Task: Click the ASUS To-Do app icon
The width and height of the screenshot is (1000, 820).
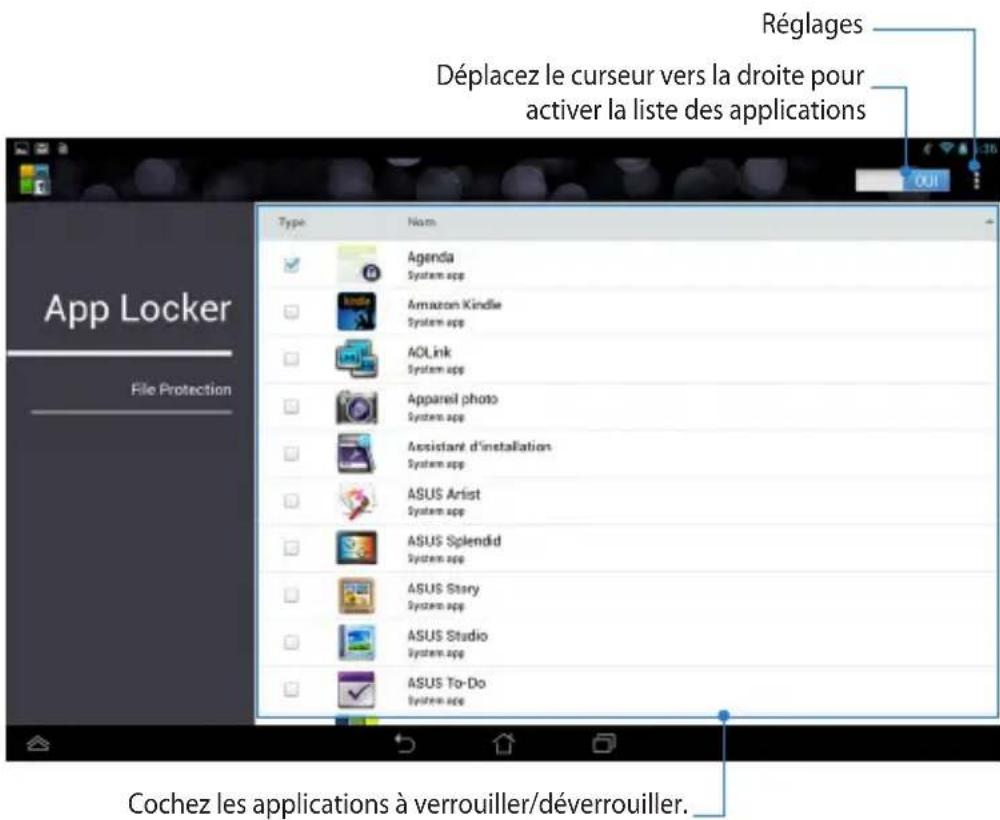Action: 357,689
